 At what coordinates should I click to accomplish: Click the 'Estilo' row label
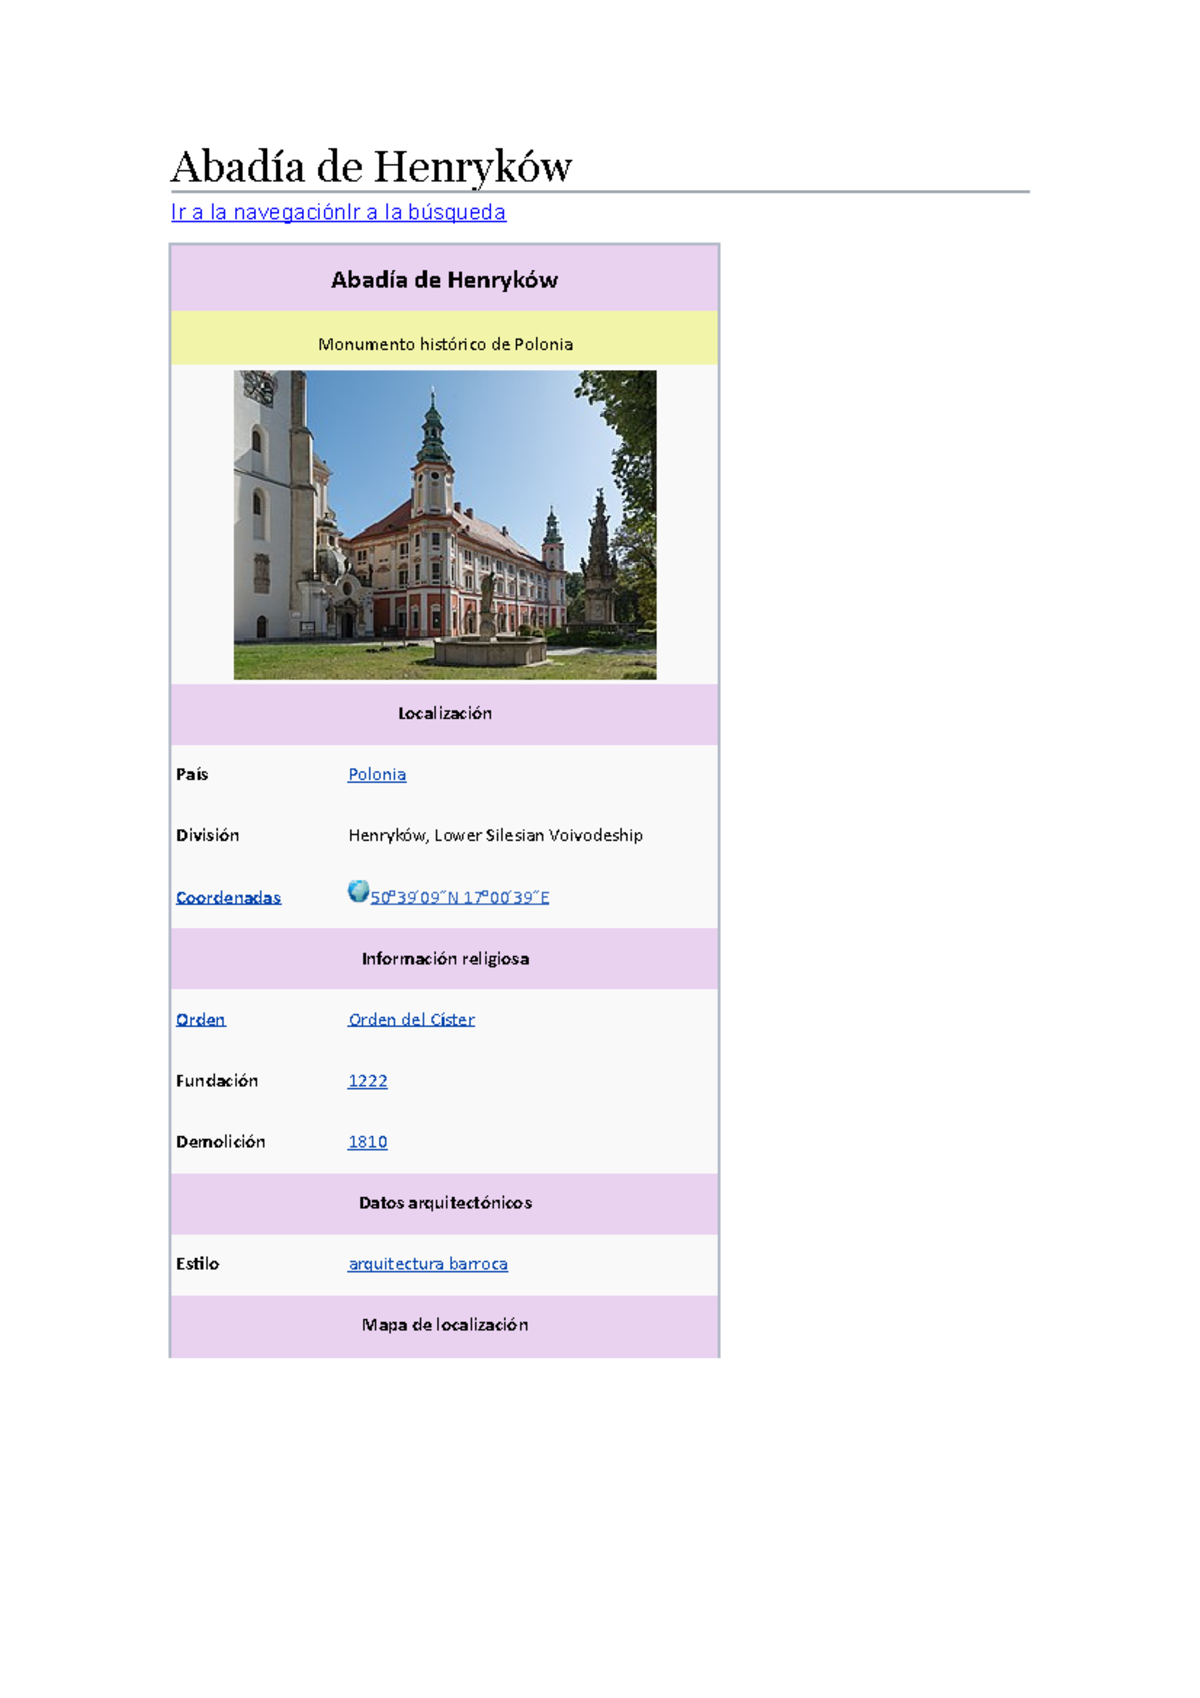(x=197, y=1264)
